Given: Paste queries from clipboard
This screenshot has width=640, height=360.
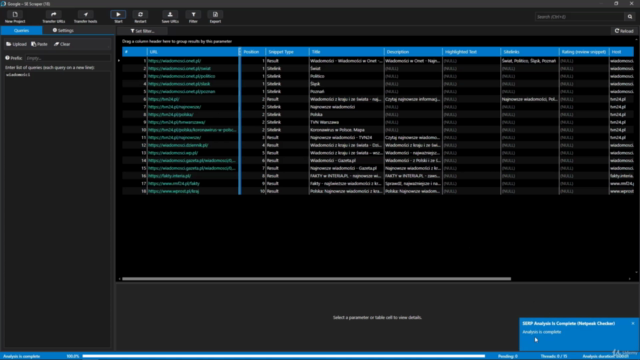Looking at the screenshot, I should (40, 44).
